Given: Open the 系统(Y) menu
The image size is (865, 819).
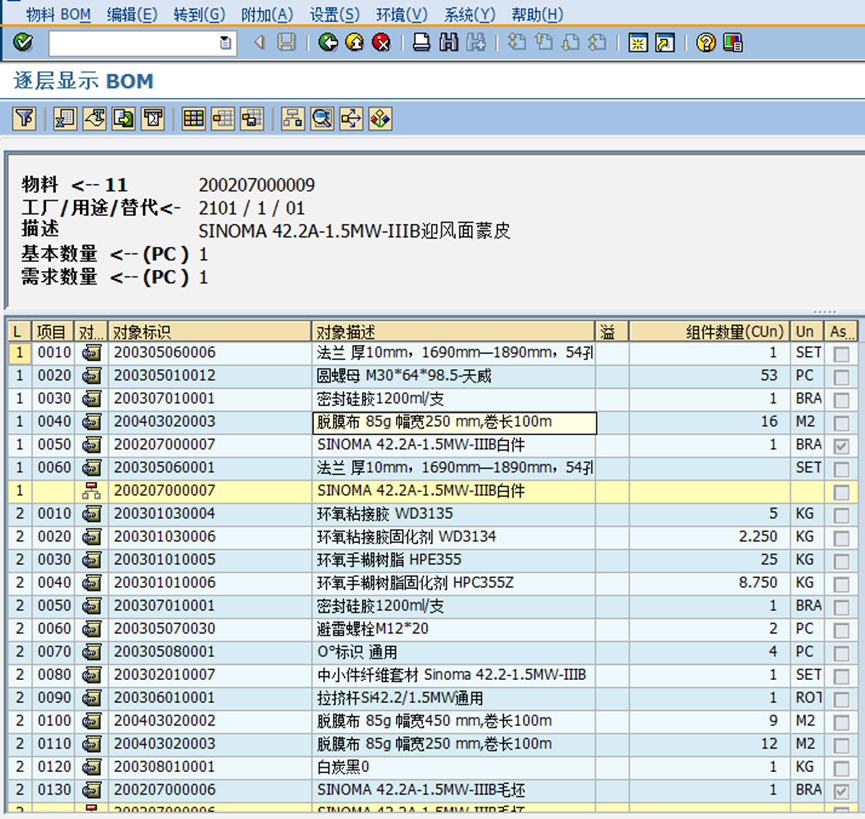Looking at the screenshot, I should point(469,14).
